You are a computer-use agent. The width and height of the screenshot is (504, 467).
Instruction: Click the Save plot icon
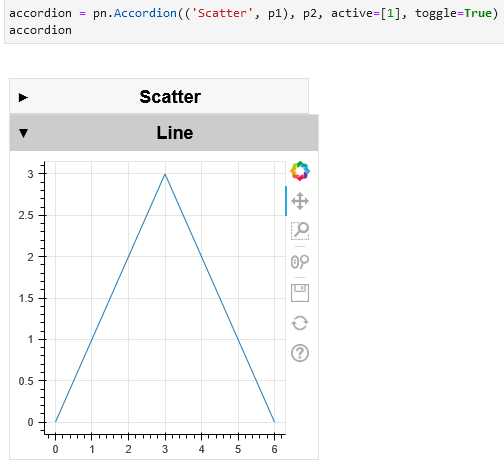click(x=300, y=293)
